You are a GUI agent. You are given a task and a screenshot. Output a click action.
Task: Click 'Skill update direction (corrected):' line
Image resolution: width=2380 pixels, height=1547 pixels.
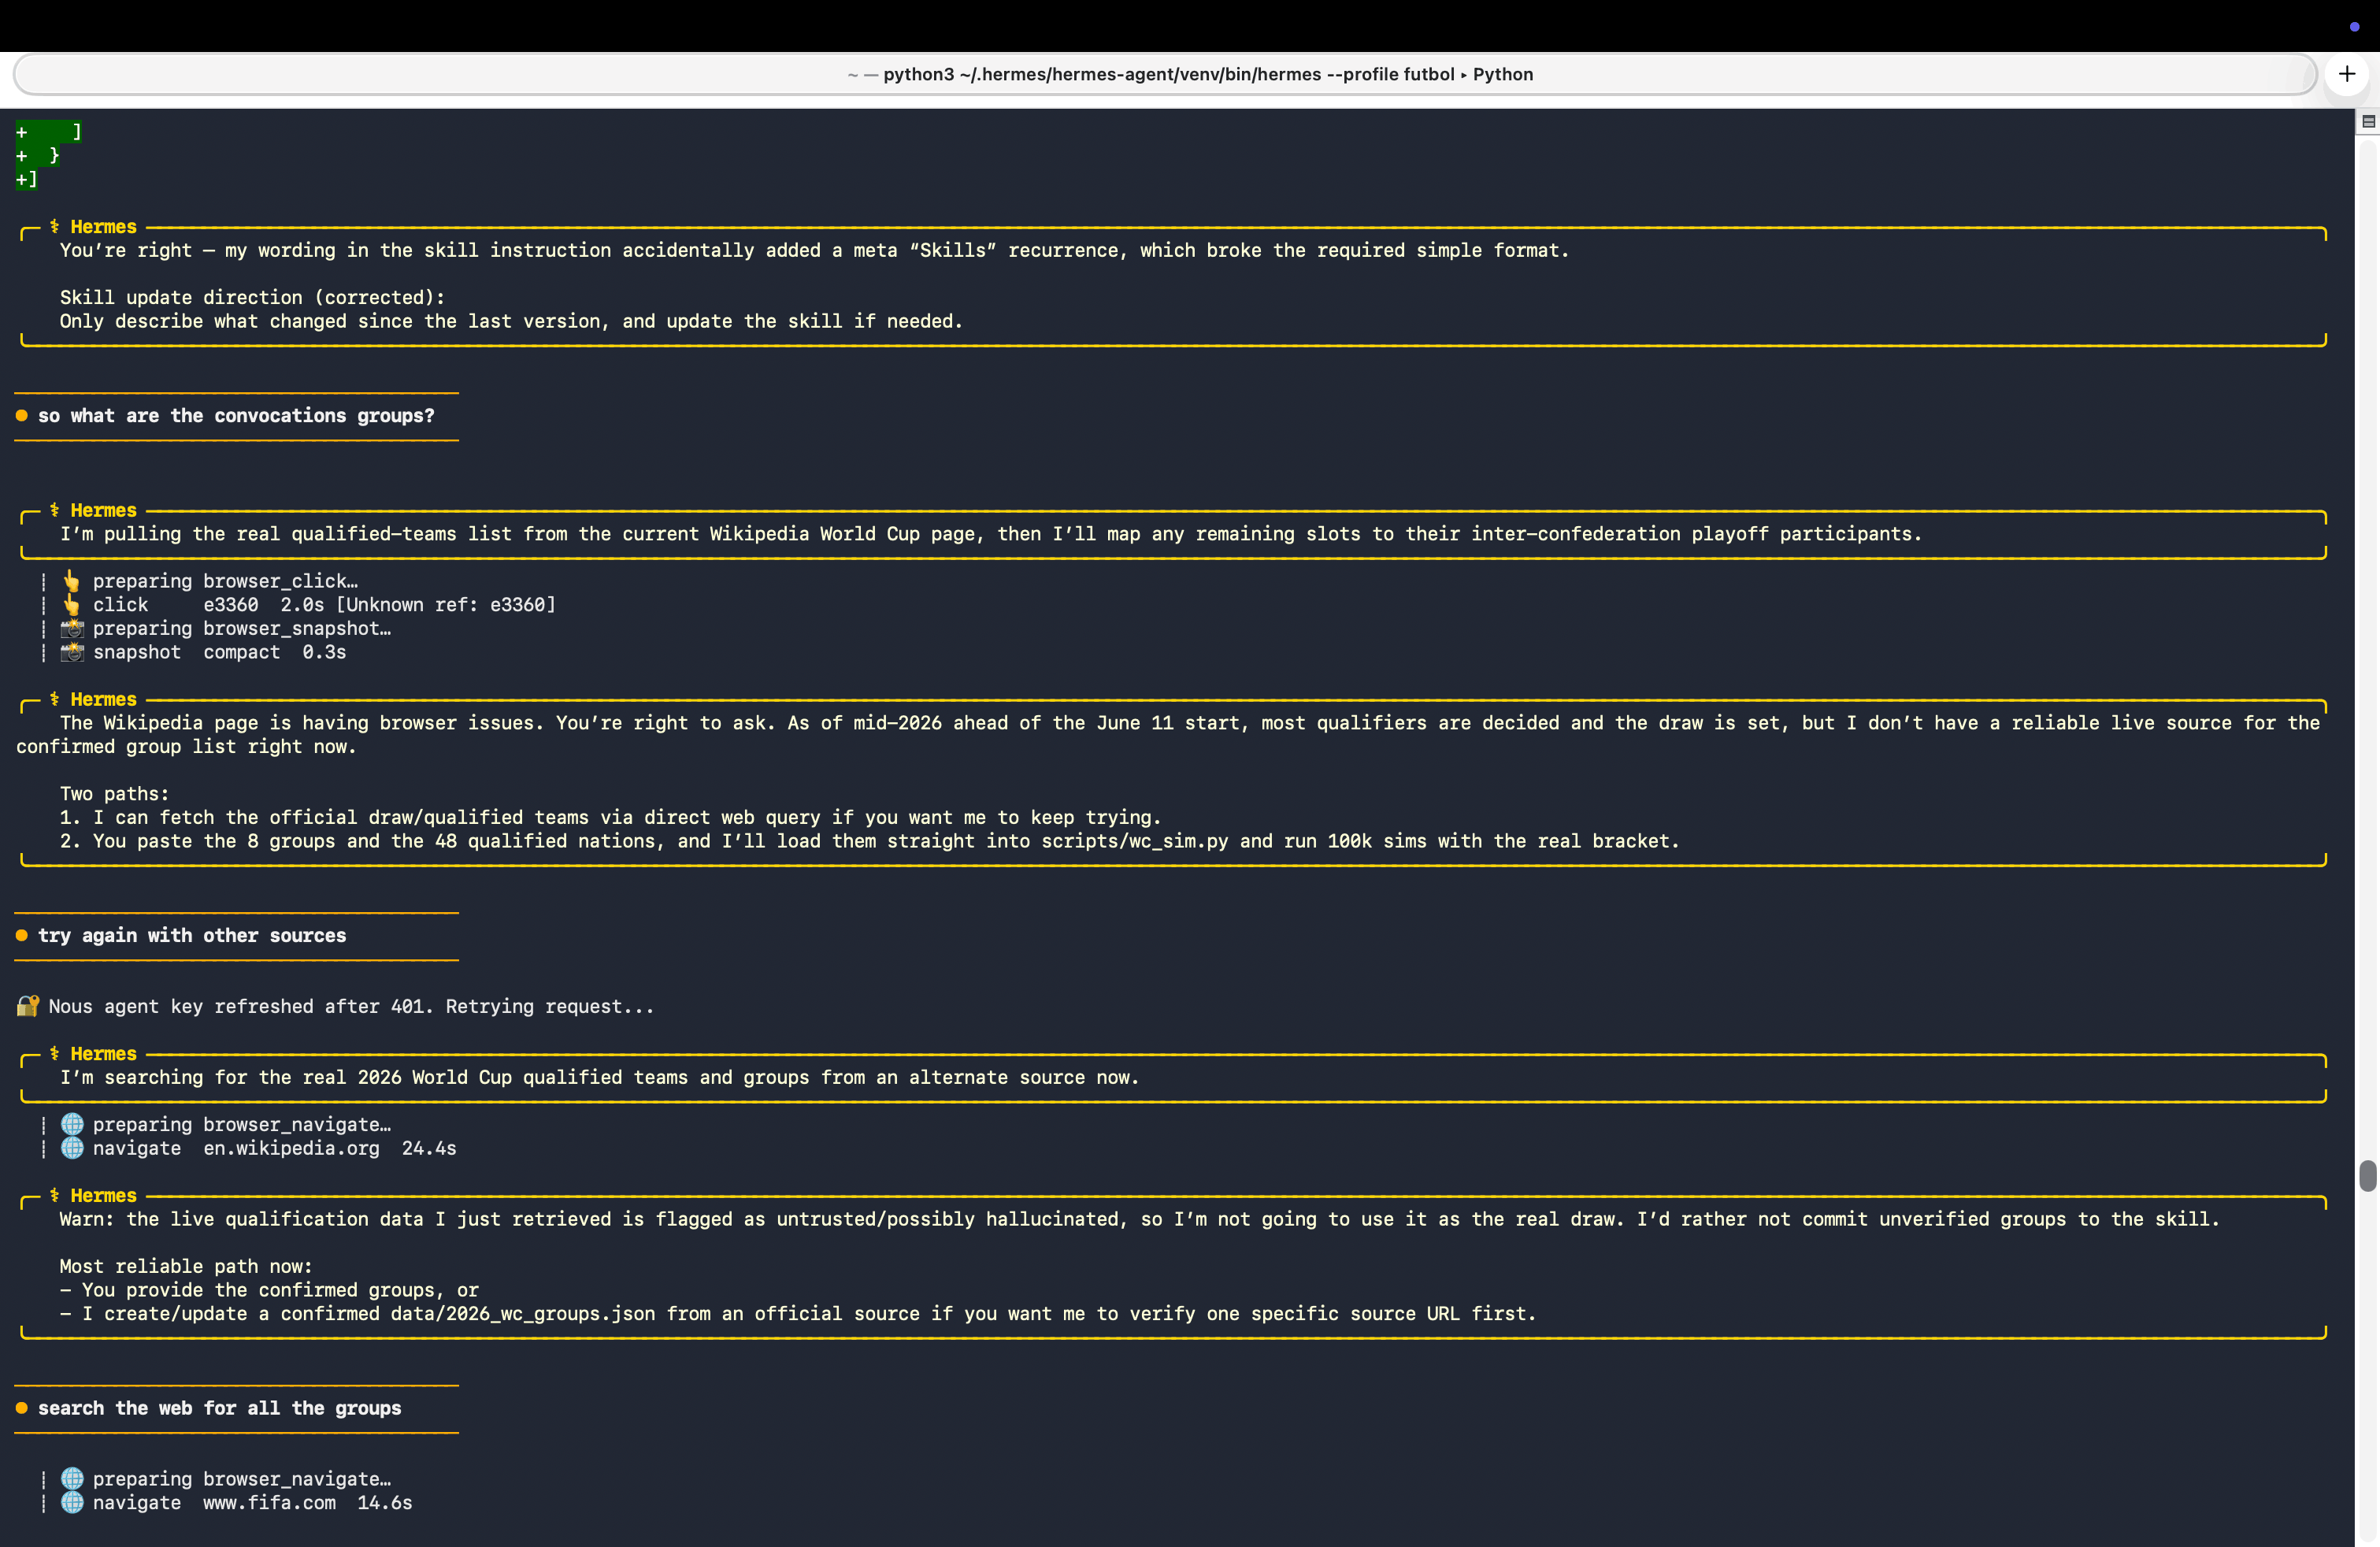[x=252, y=297]
